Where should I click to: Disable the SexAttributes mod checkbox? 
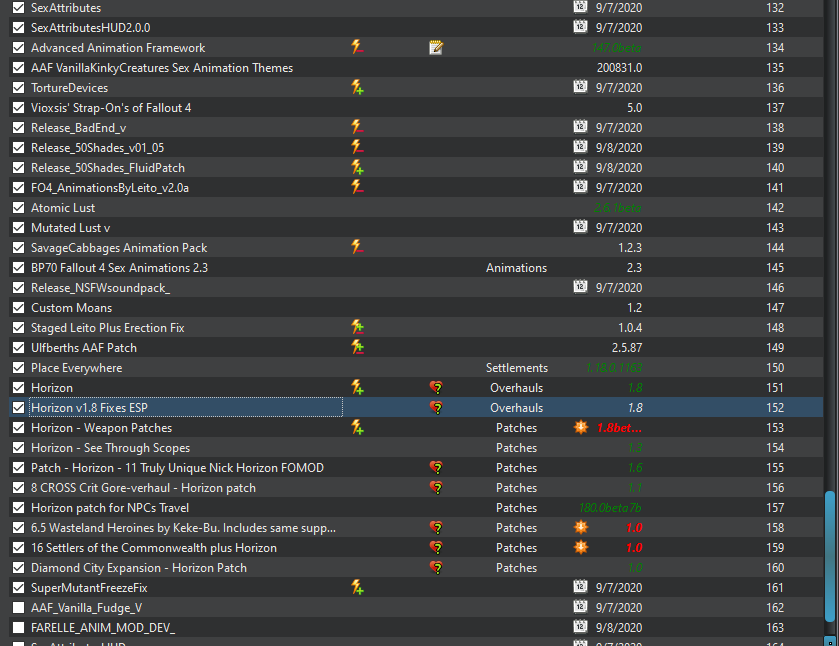(x=18, y=7)
